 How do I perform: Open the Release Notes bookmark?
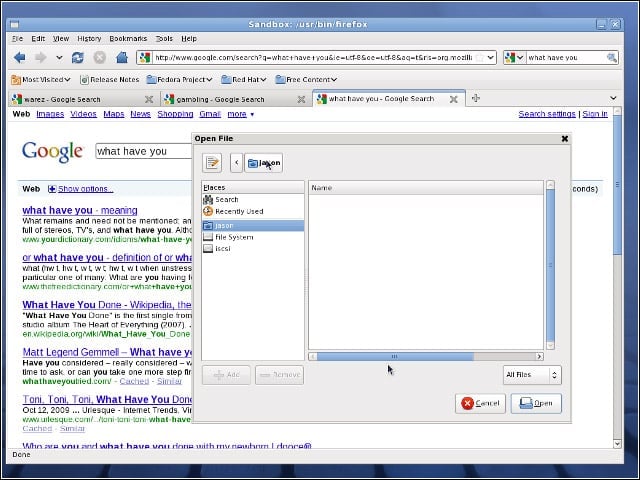(109, 80)
